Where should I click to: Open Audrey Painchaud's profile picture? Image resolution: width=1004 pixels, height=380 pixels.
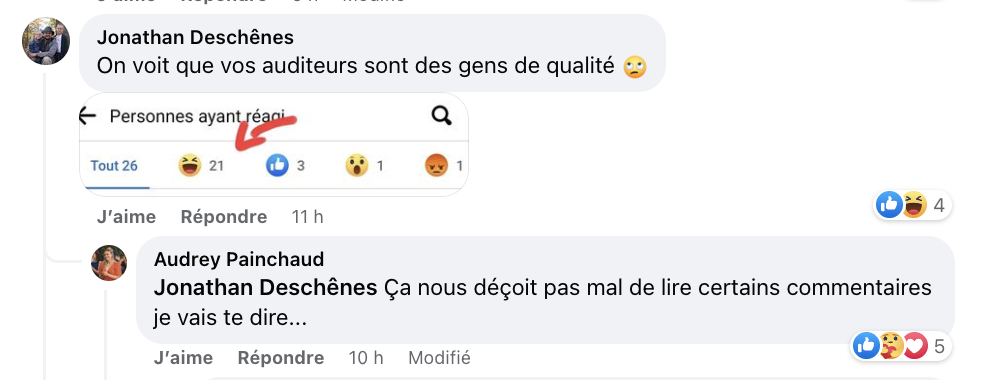(x=109, y=263)
